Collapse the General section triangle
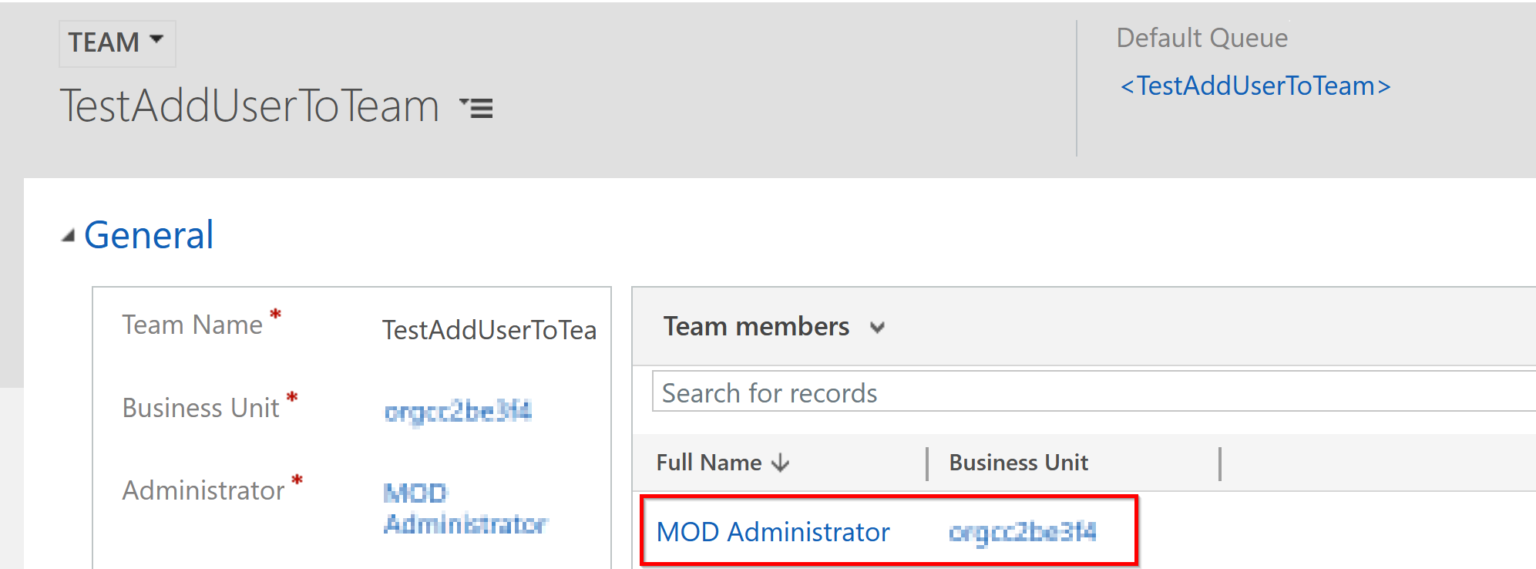The image size is (1536, 569). coord(68,236)
